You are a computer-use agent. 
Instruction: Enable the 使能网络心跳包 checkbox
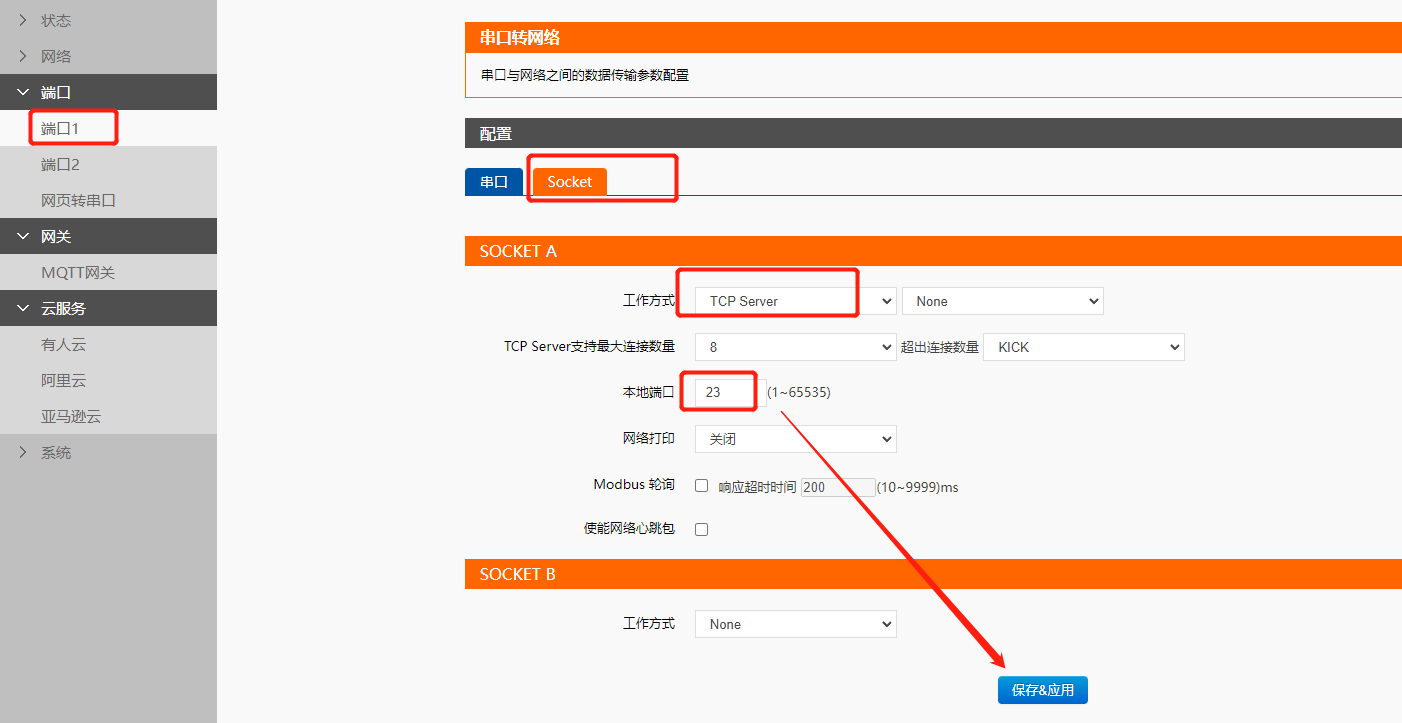pyautogui.click(x=702, y=529)
